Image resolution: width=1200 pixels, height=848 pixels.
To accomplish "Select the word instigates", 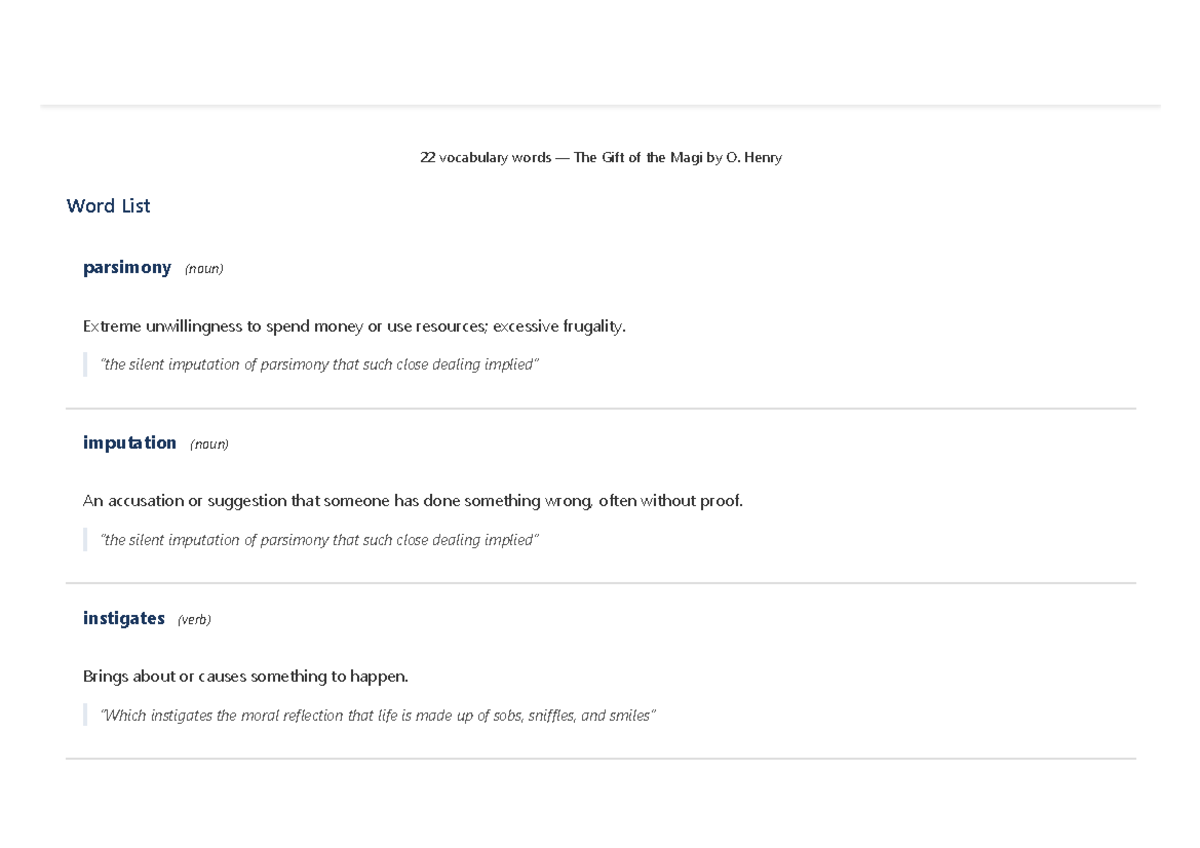I will (124, 618).
